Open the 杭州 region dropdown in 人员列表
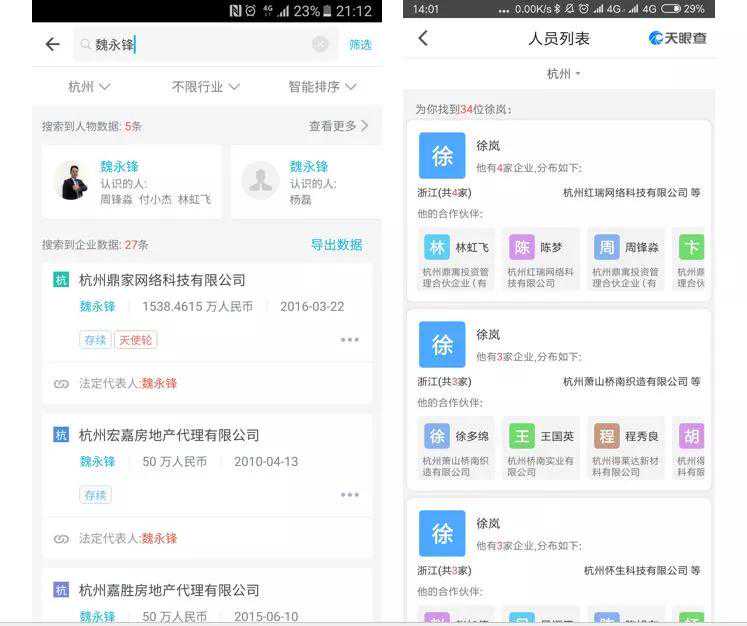Screen dimensions: 747x626 coord(563,74)
